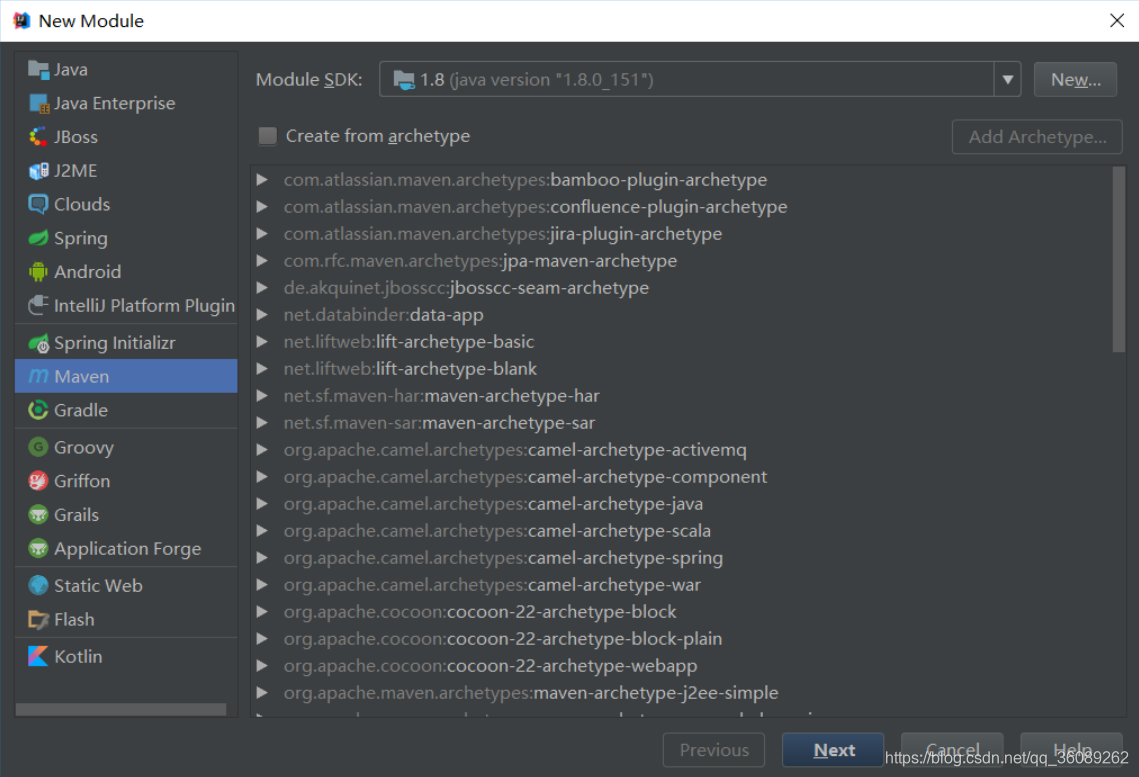Expand maven-archetype-sar node

[262, 423]
